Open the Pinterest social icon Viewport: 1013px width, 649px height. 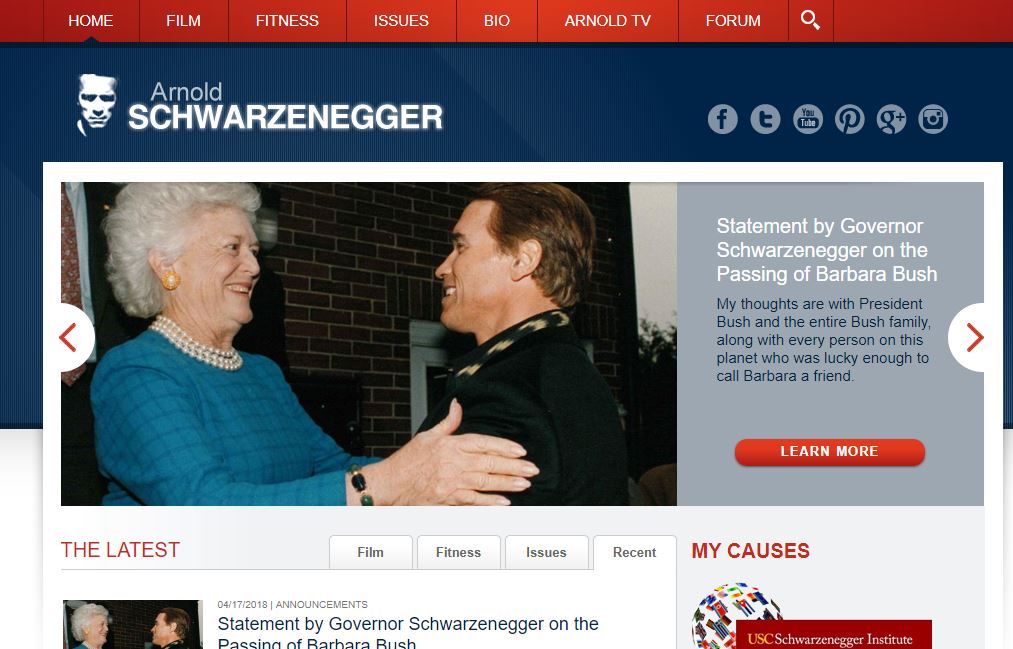[x=850, y=119]
